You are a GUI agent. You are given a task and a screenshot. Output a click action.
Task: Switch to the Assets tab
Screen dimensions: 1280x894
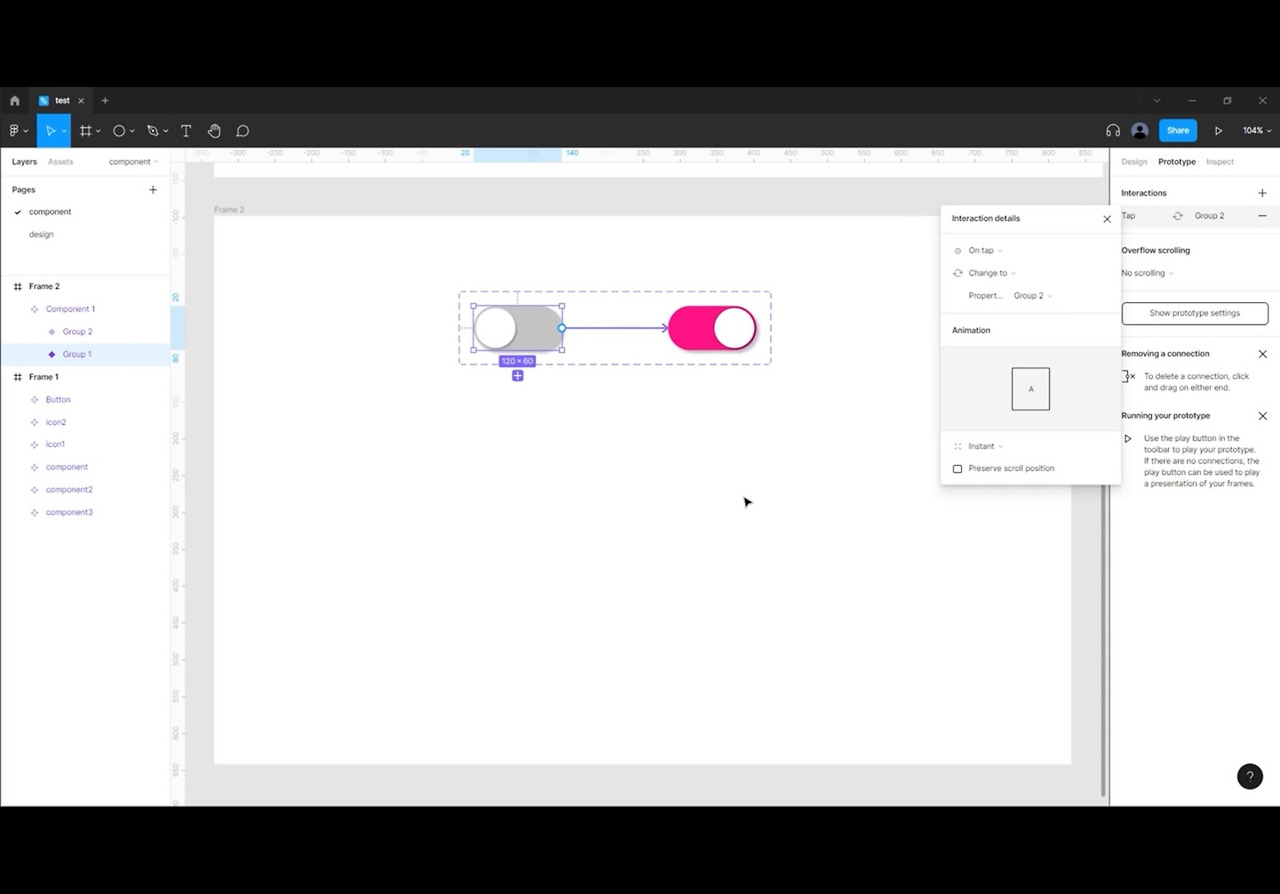pos(60,162)
